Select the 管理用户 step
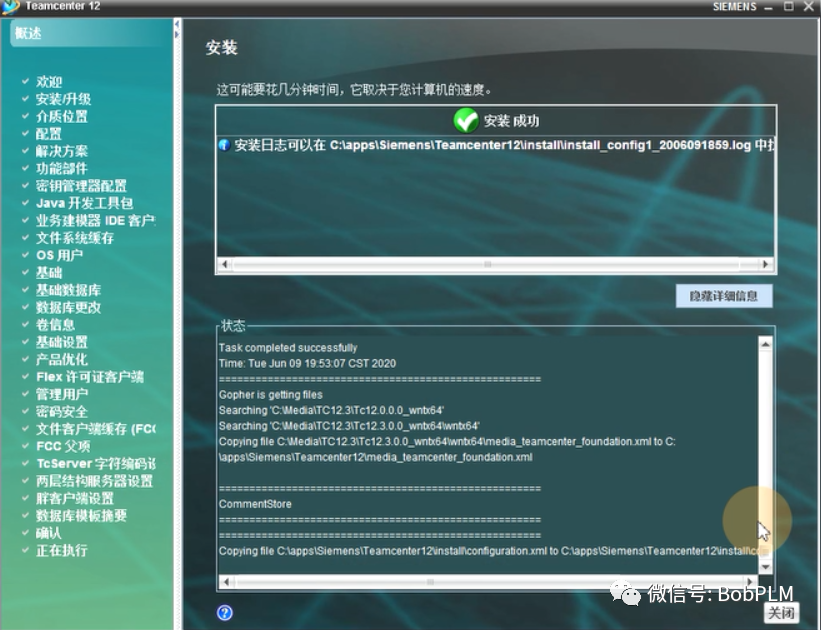 61,394
